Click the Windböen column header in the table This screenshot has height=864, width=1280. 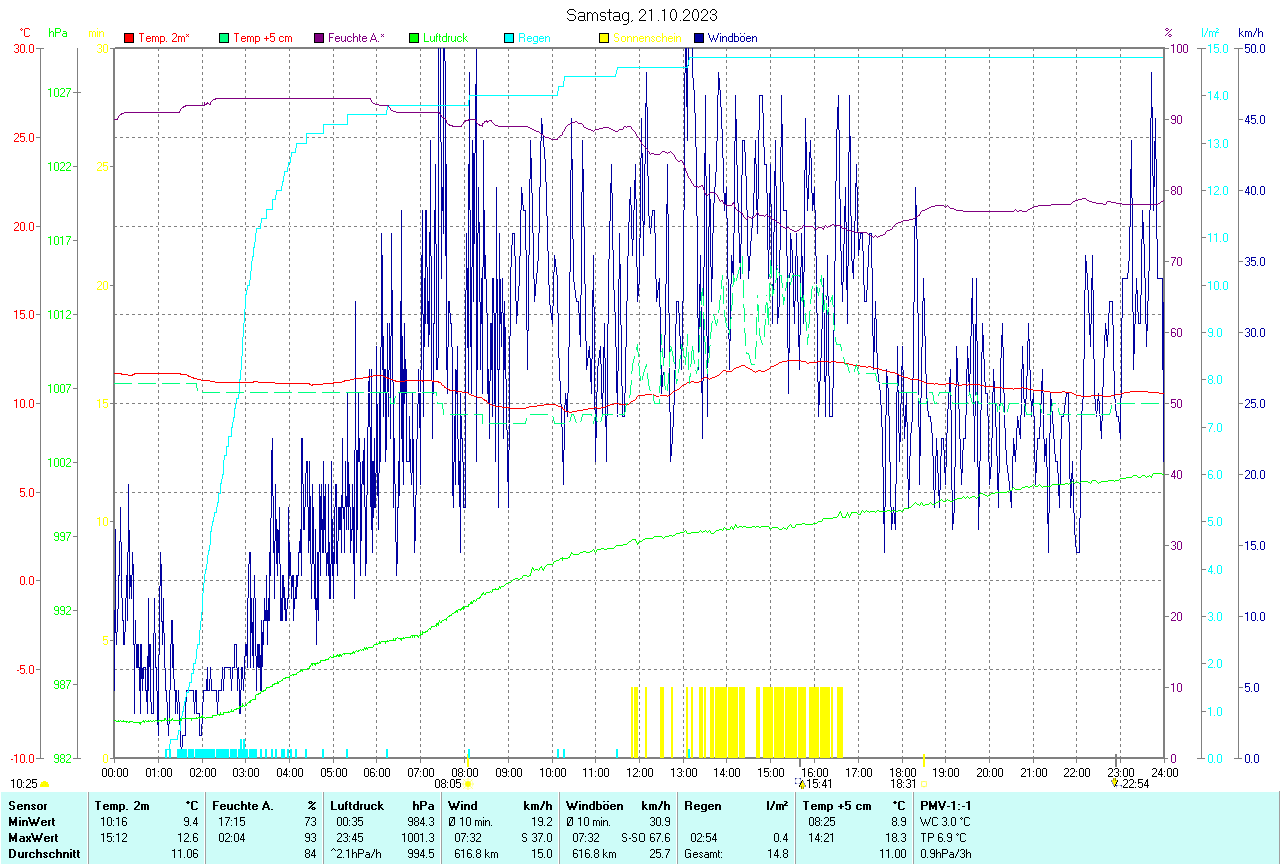(x=594, y=806)
